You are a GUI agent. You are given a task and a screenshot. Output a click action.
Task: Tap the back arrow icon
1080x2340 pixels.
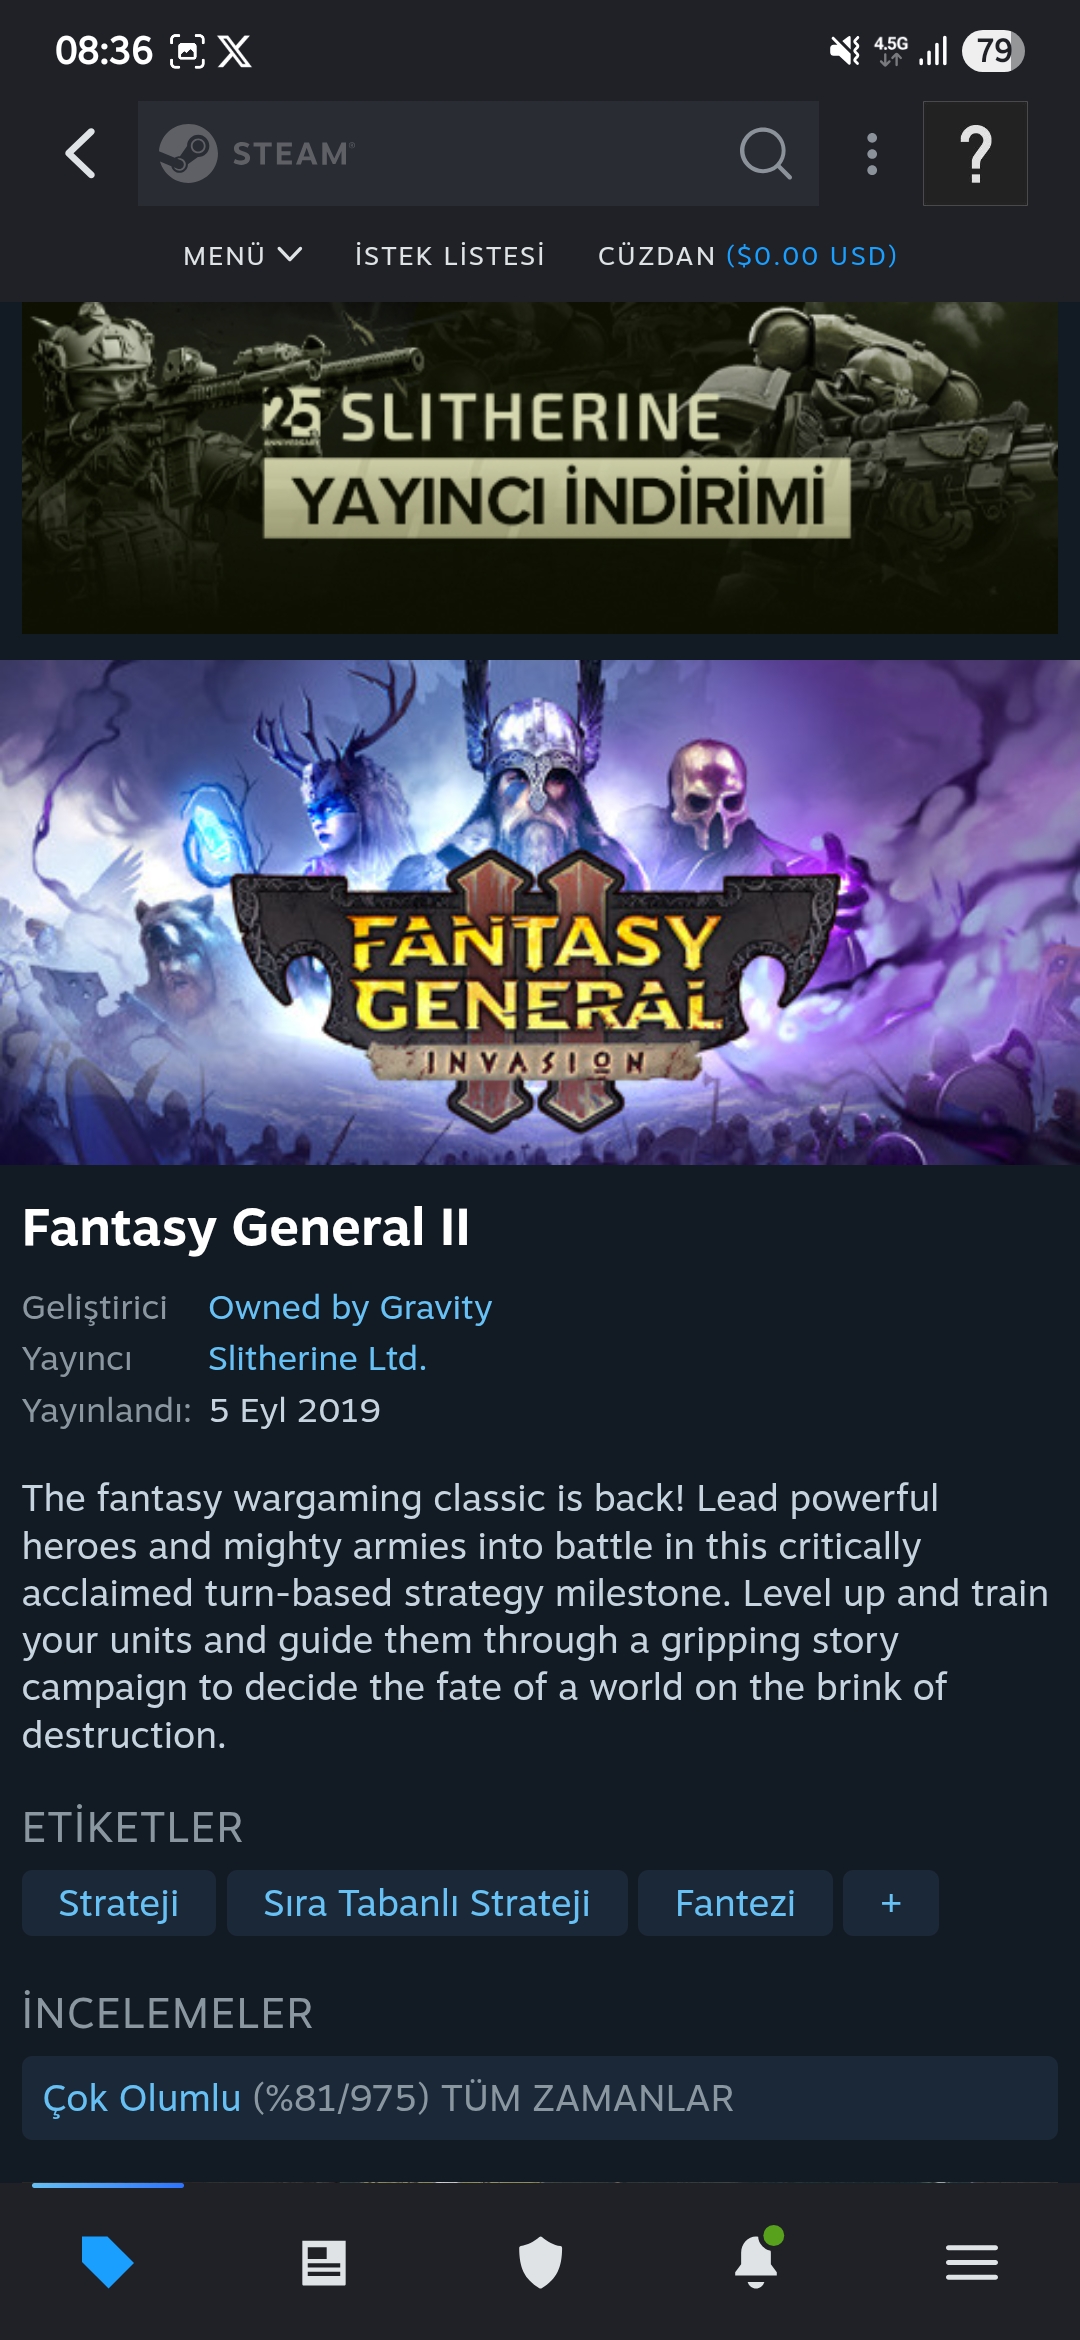click(x=80, y=153)
